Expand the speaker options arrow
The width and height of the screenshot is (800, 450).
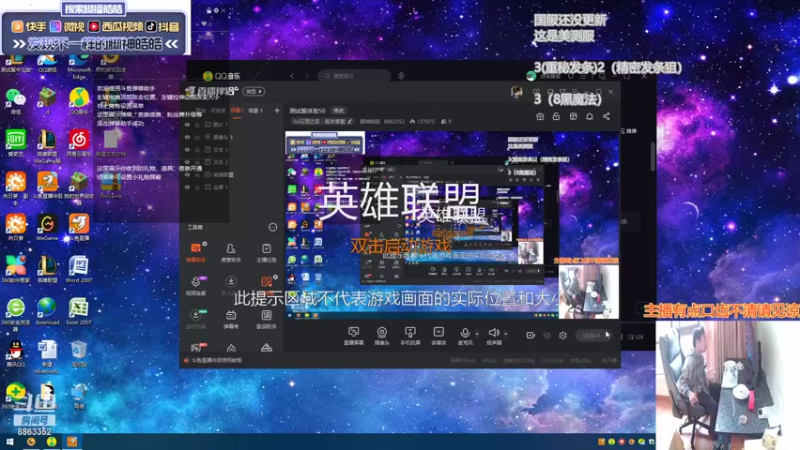pyautogui.click(x=506, y=334)
